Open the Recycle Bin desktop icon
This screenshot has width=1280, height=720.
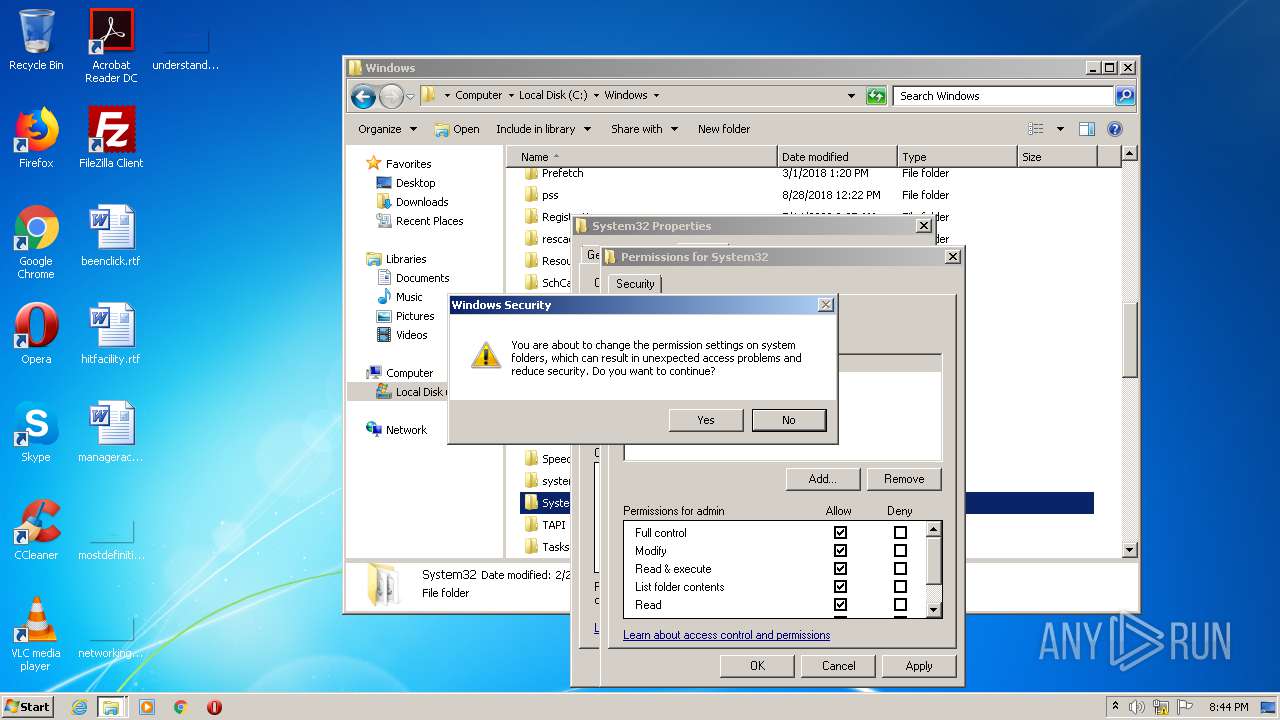pyautogui.click(x=36, y=40)
